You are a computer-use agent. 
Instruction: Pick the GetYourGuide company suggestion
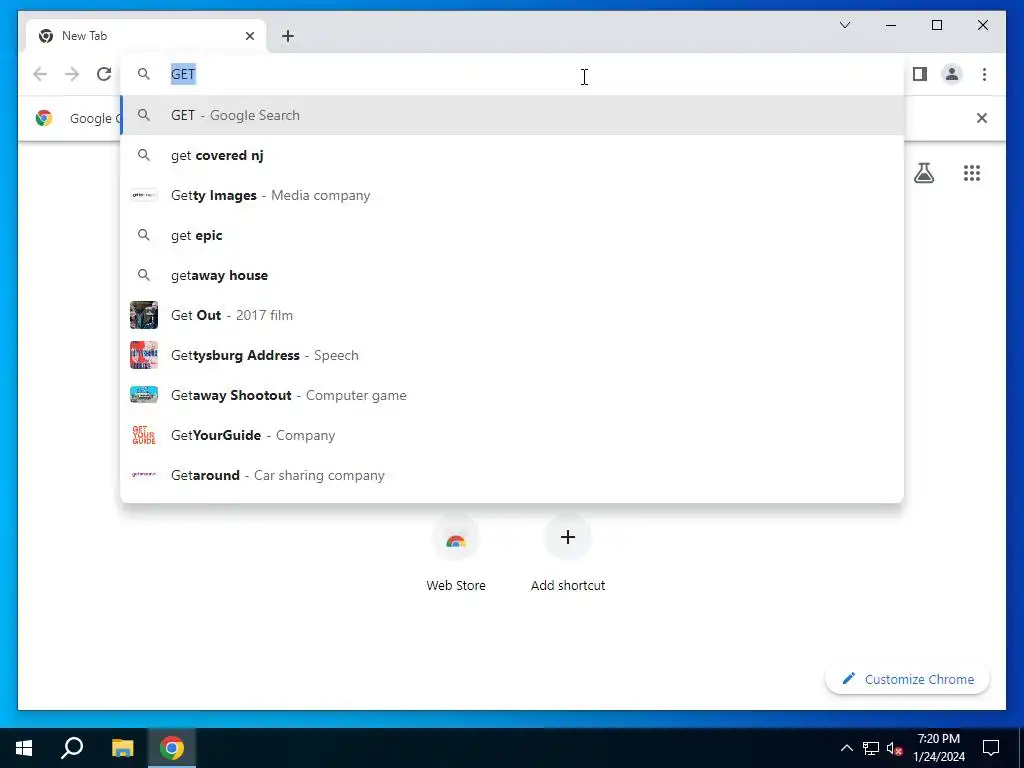point(513,435)
